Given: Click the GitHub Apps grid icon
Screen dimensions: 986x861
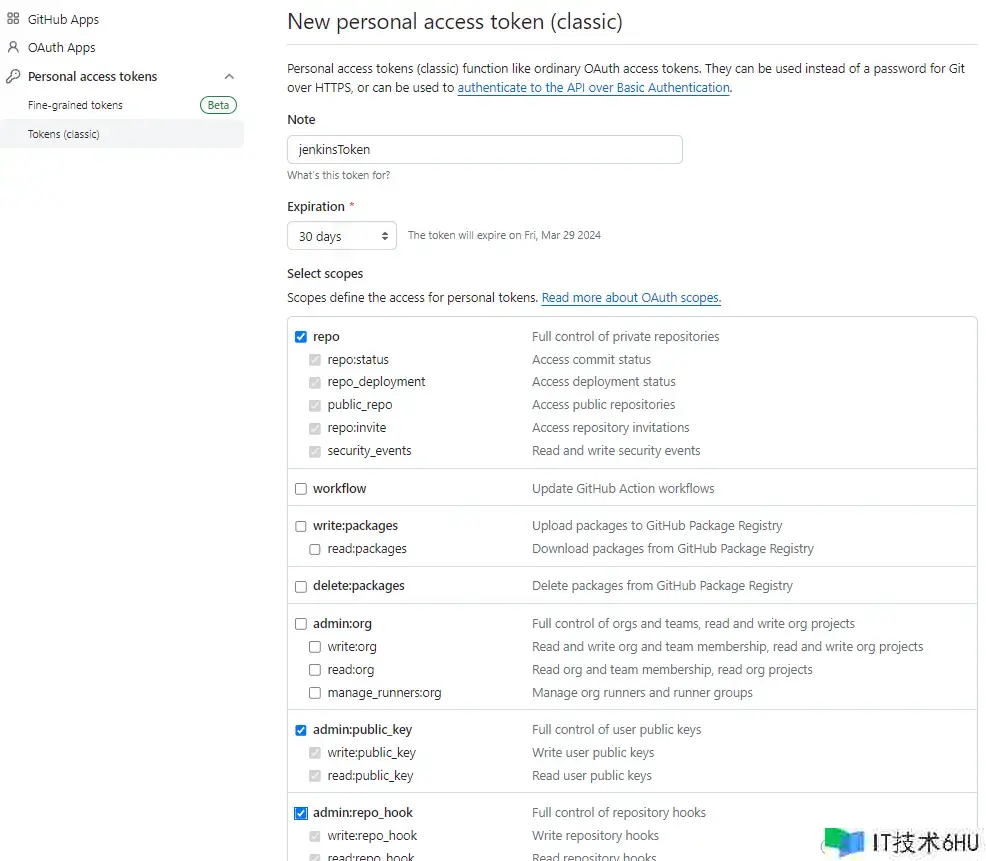Looking at the screenshot, I should click(x=13, y=19).
